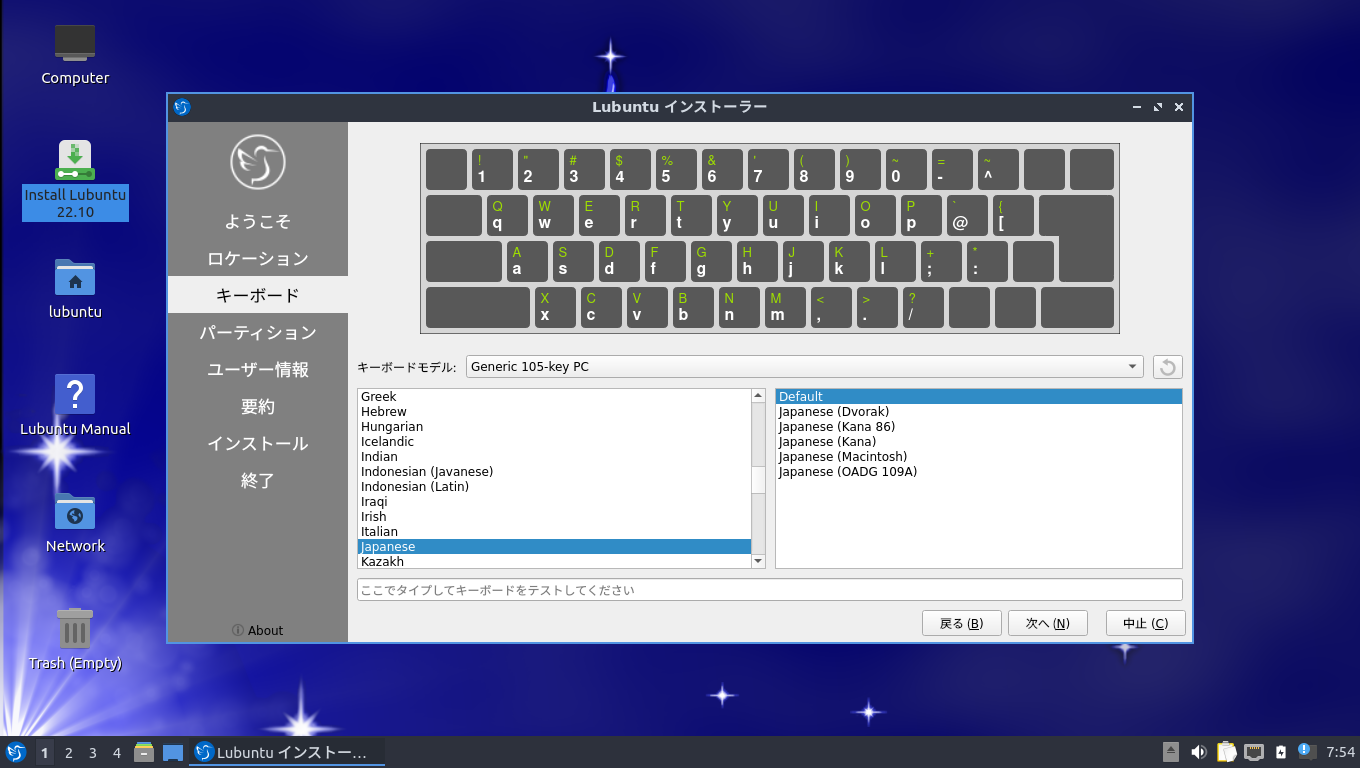Click the language list scrollbar handle

coord(758,480)
